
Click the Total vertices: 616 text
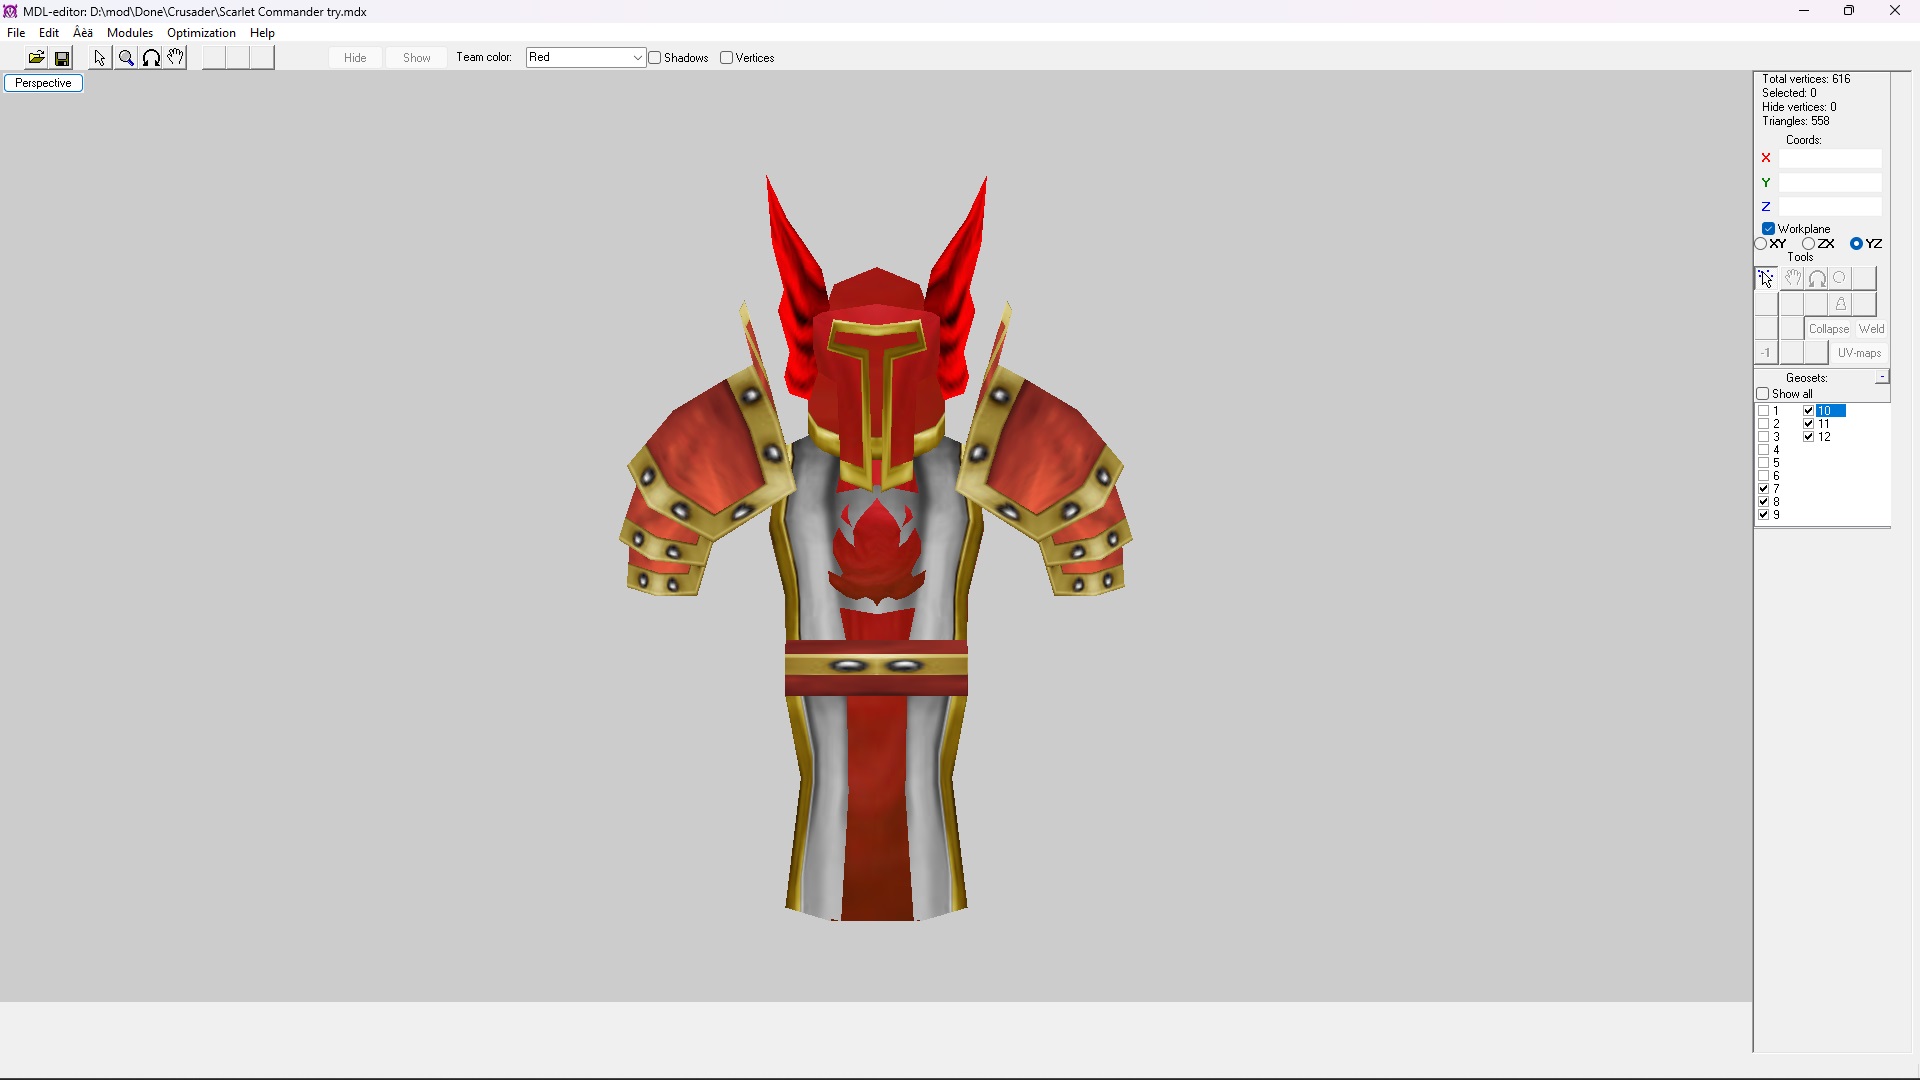[x=1806, y=79]
